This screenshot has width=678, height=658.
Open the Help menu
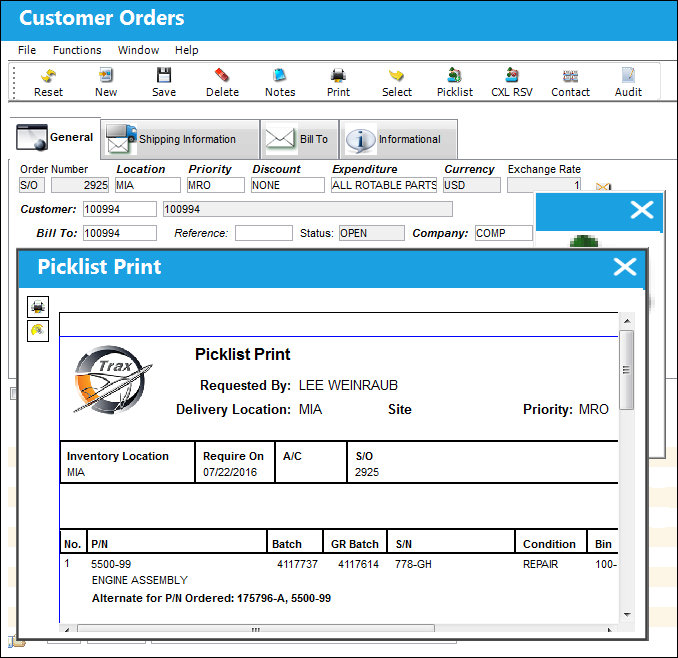coord(186,50)
